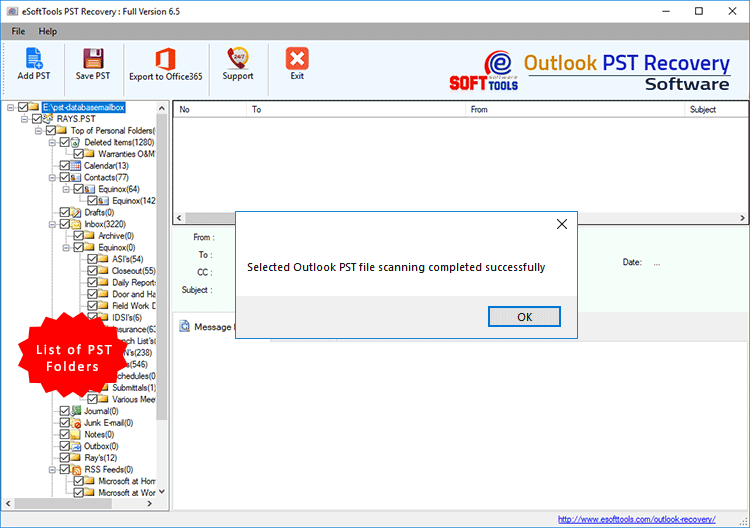Click the Support 24/7 icon
This screenshot has height=528, width=750.
(238, 58)
